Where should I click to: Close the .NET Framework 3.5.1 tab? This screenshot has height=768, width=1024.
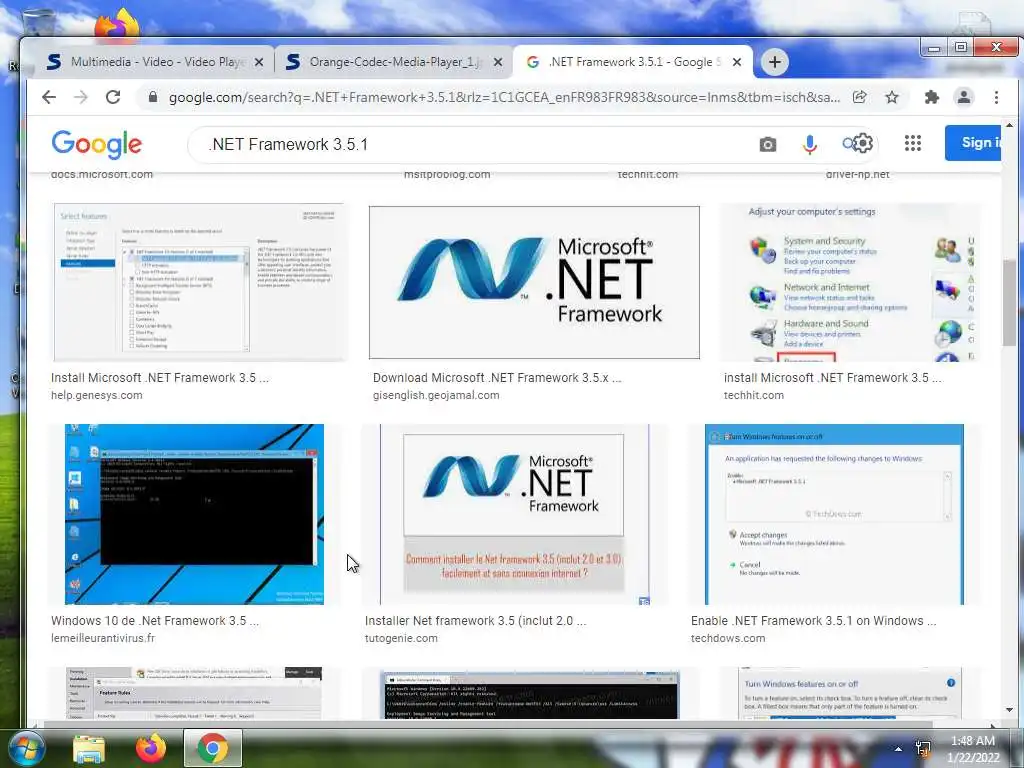(737, 62)
